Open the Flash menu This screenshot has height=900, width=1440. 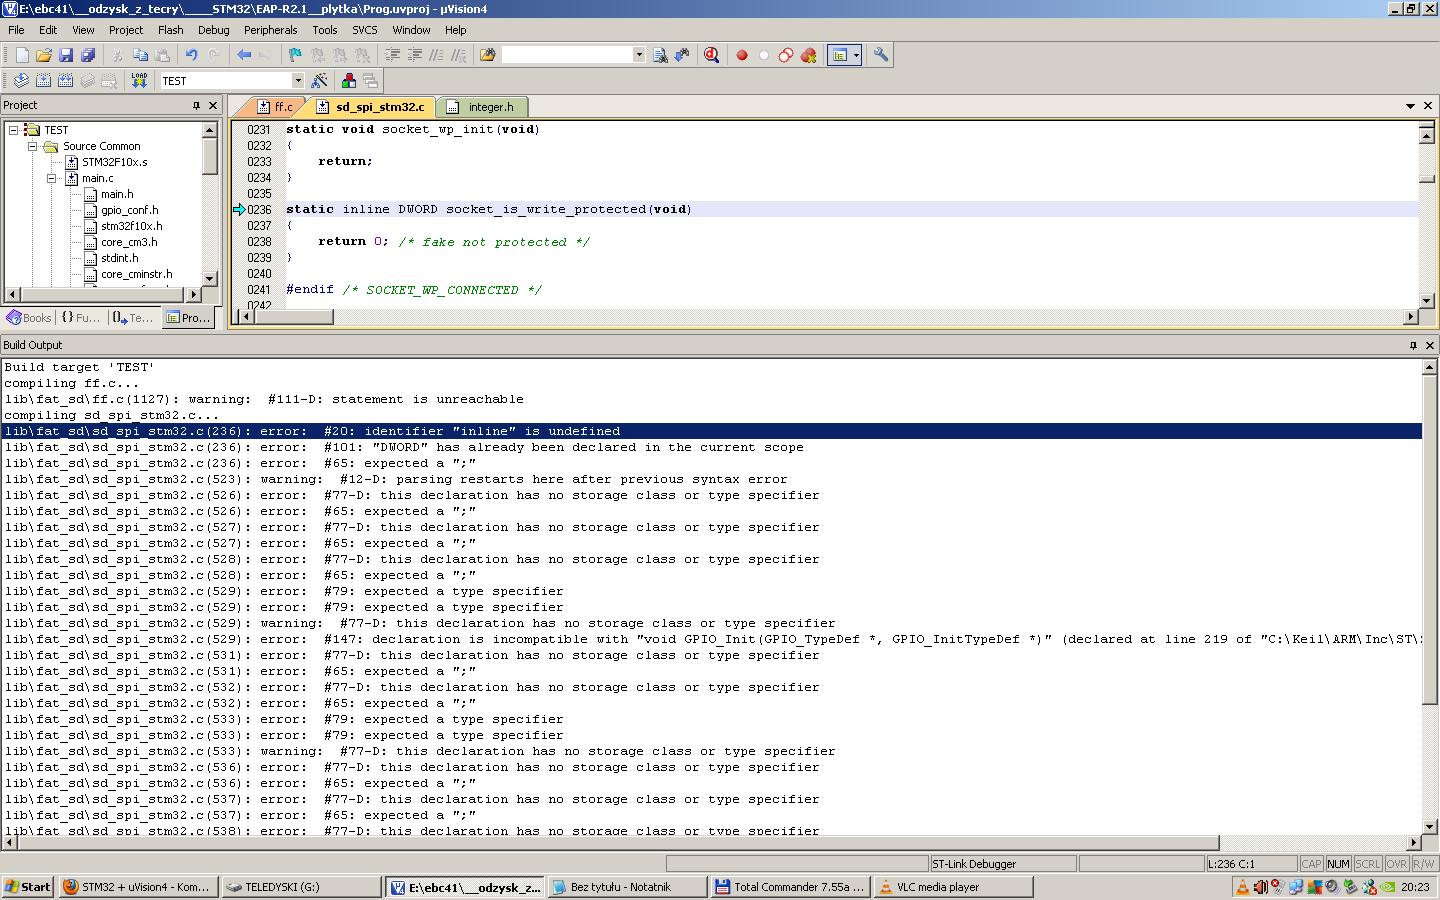click(x=171, y=30)
